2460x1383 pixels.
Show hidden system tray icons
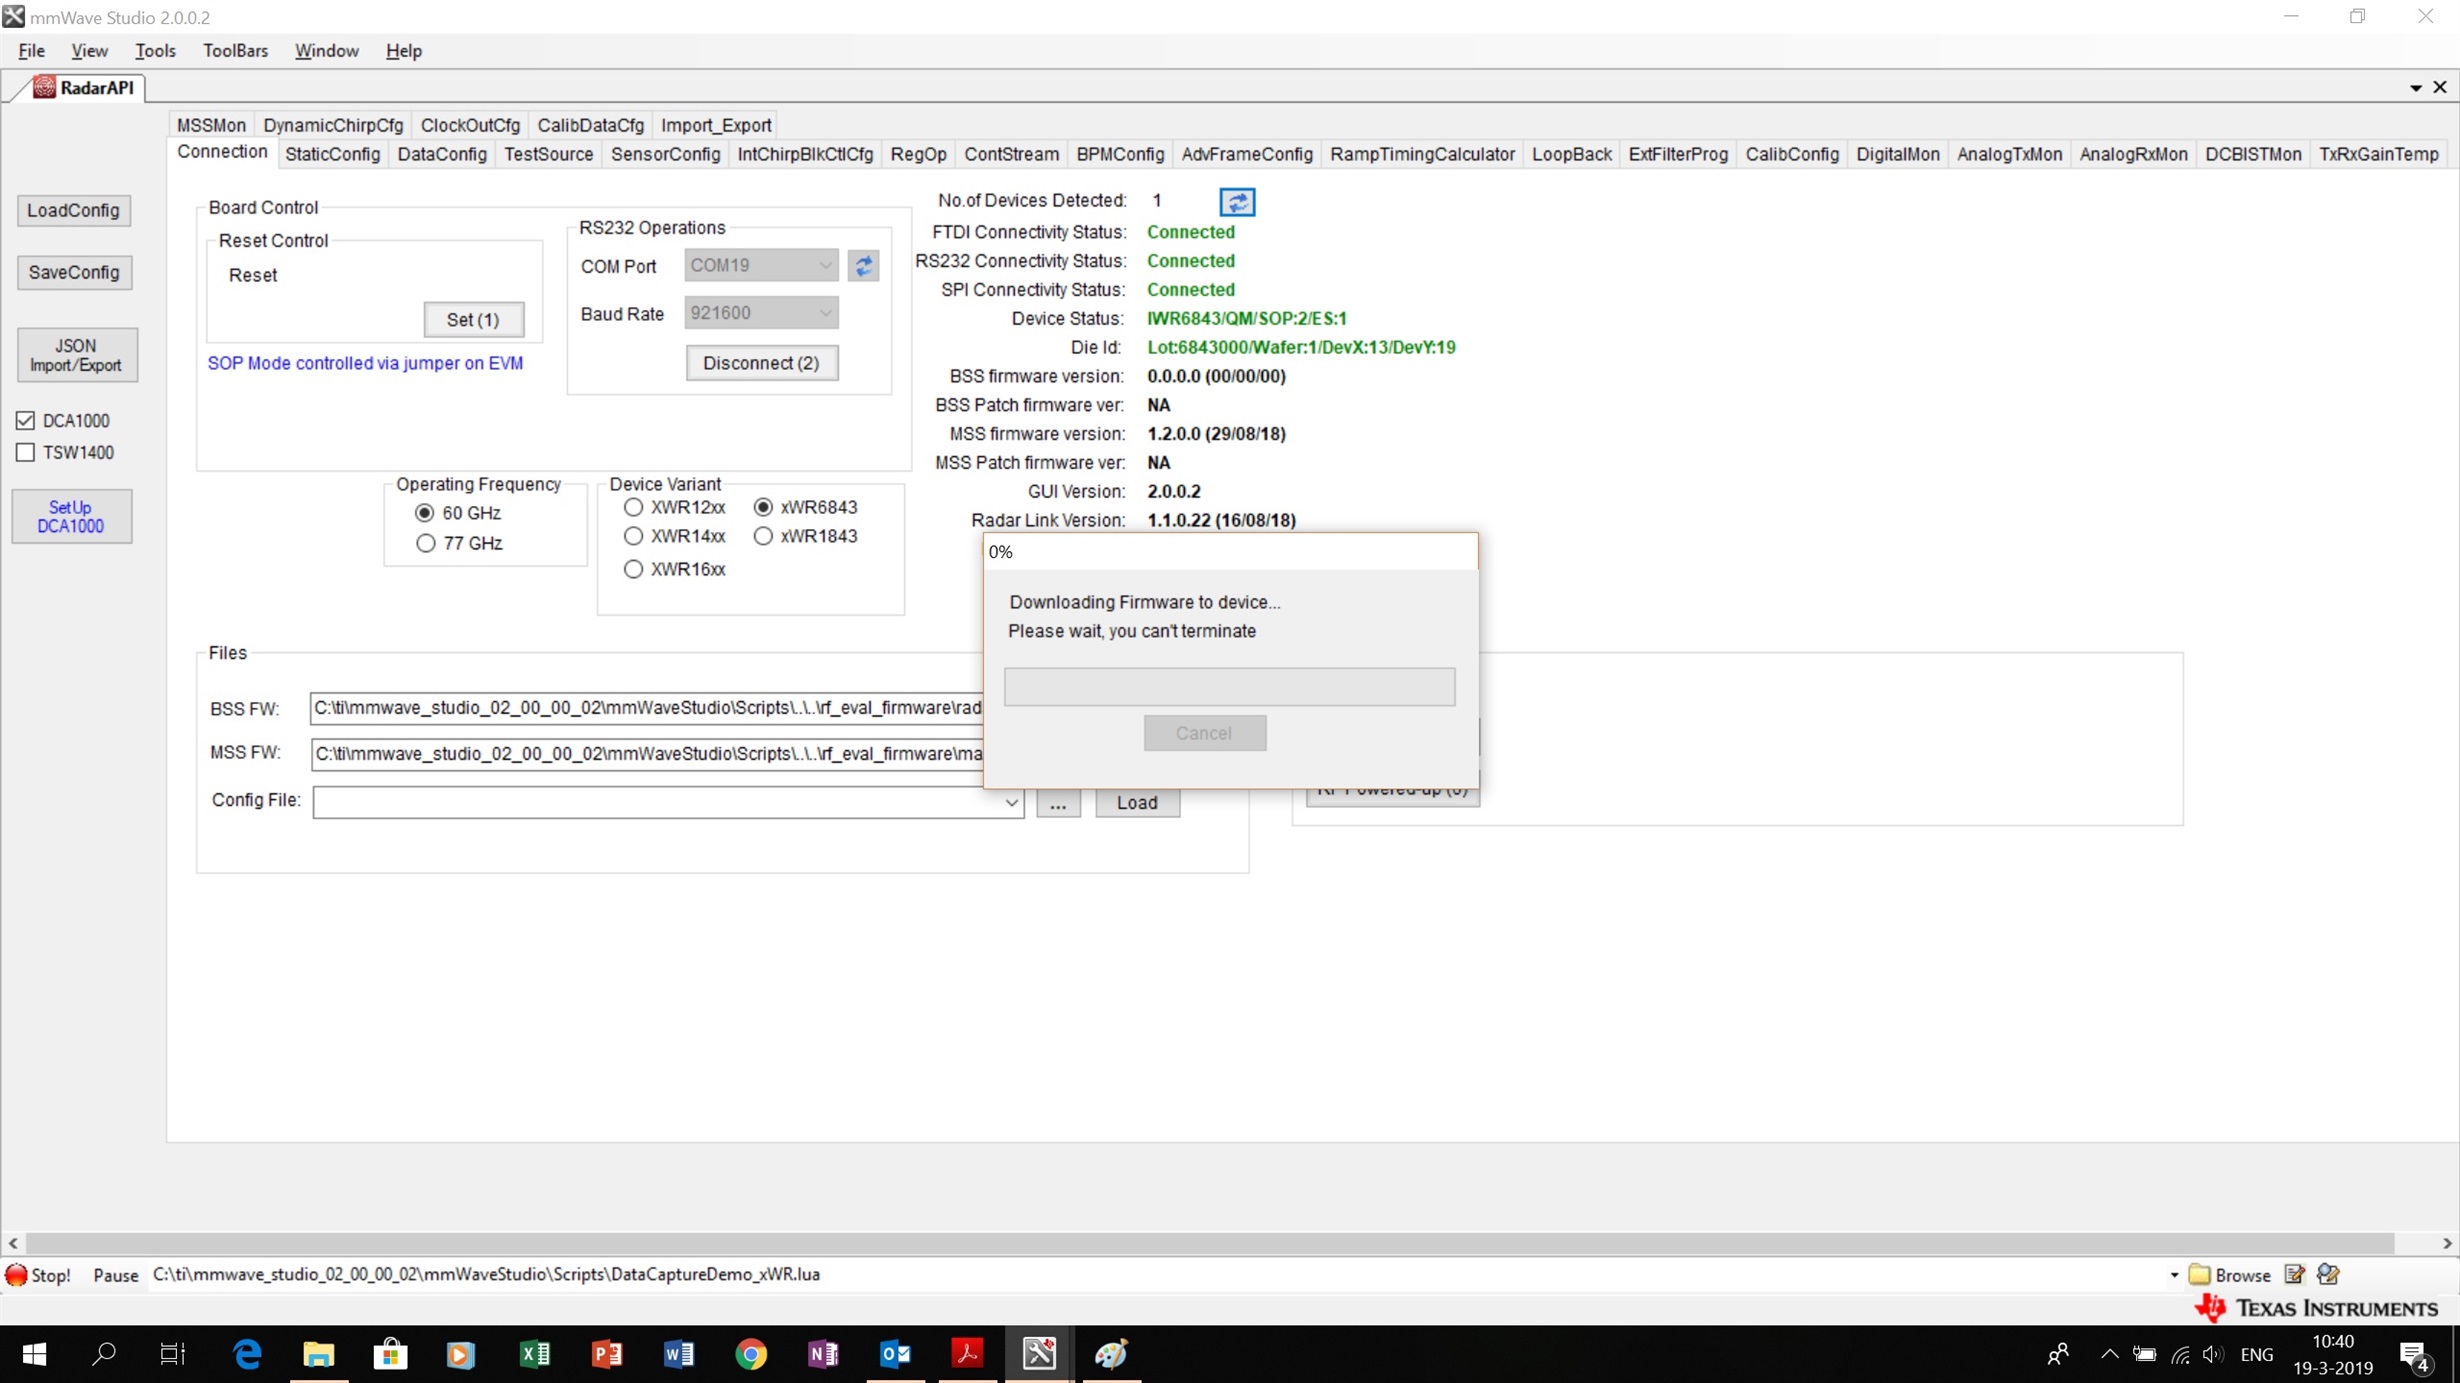[2109, 1354]
